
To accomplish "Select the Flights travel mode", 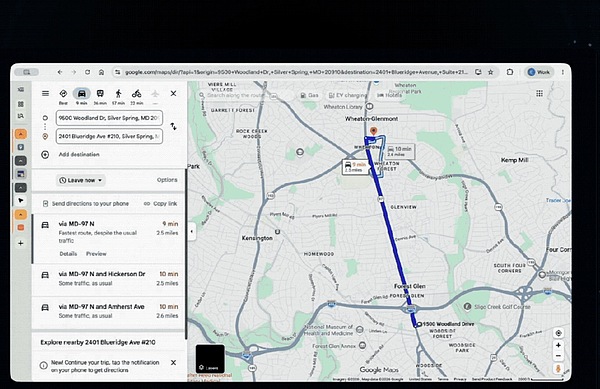I will (155, 96).
